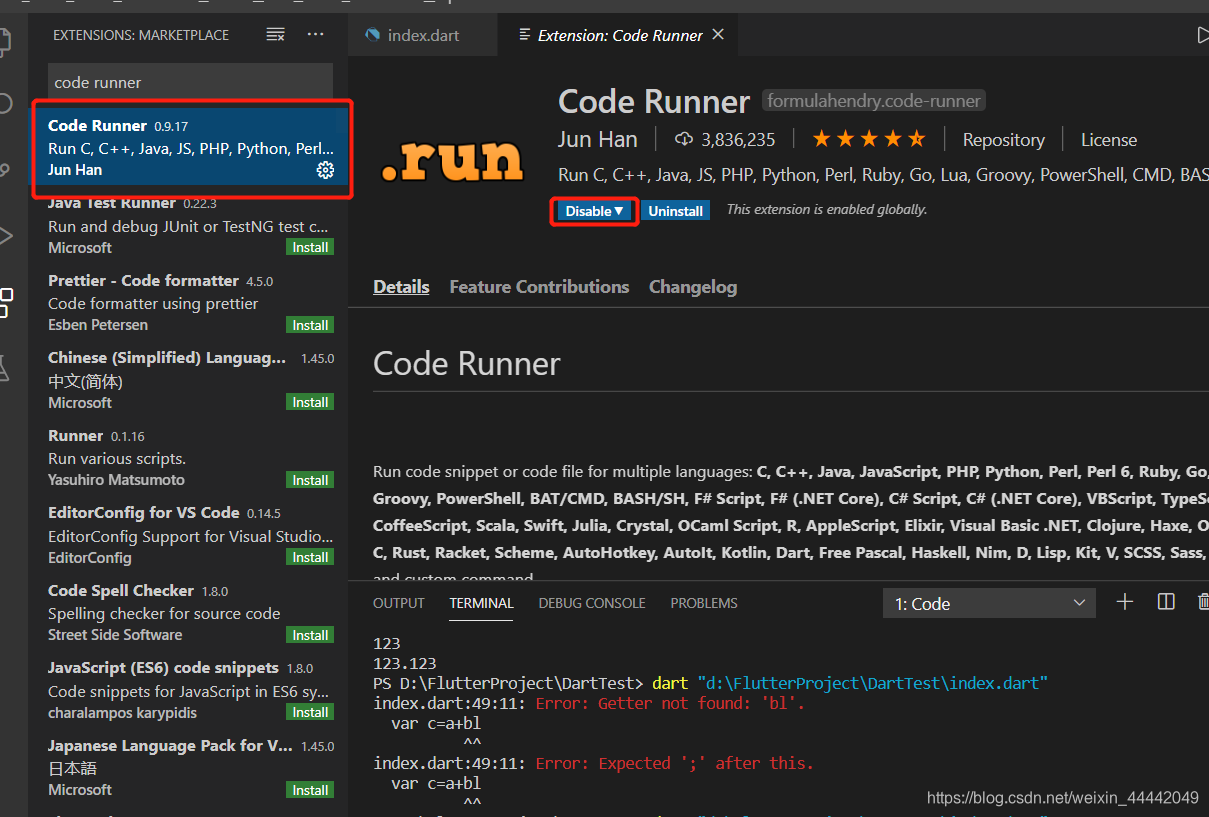Install EditorConfig for VS Code

[x=310, y=557]
